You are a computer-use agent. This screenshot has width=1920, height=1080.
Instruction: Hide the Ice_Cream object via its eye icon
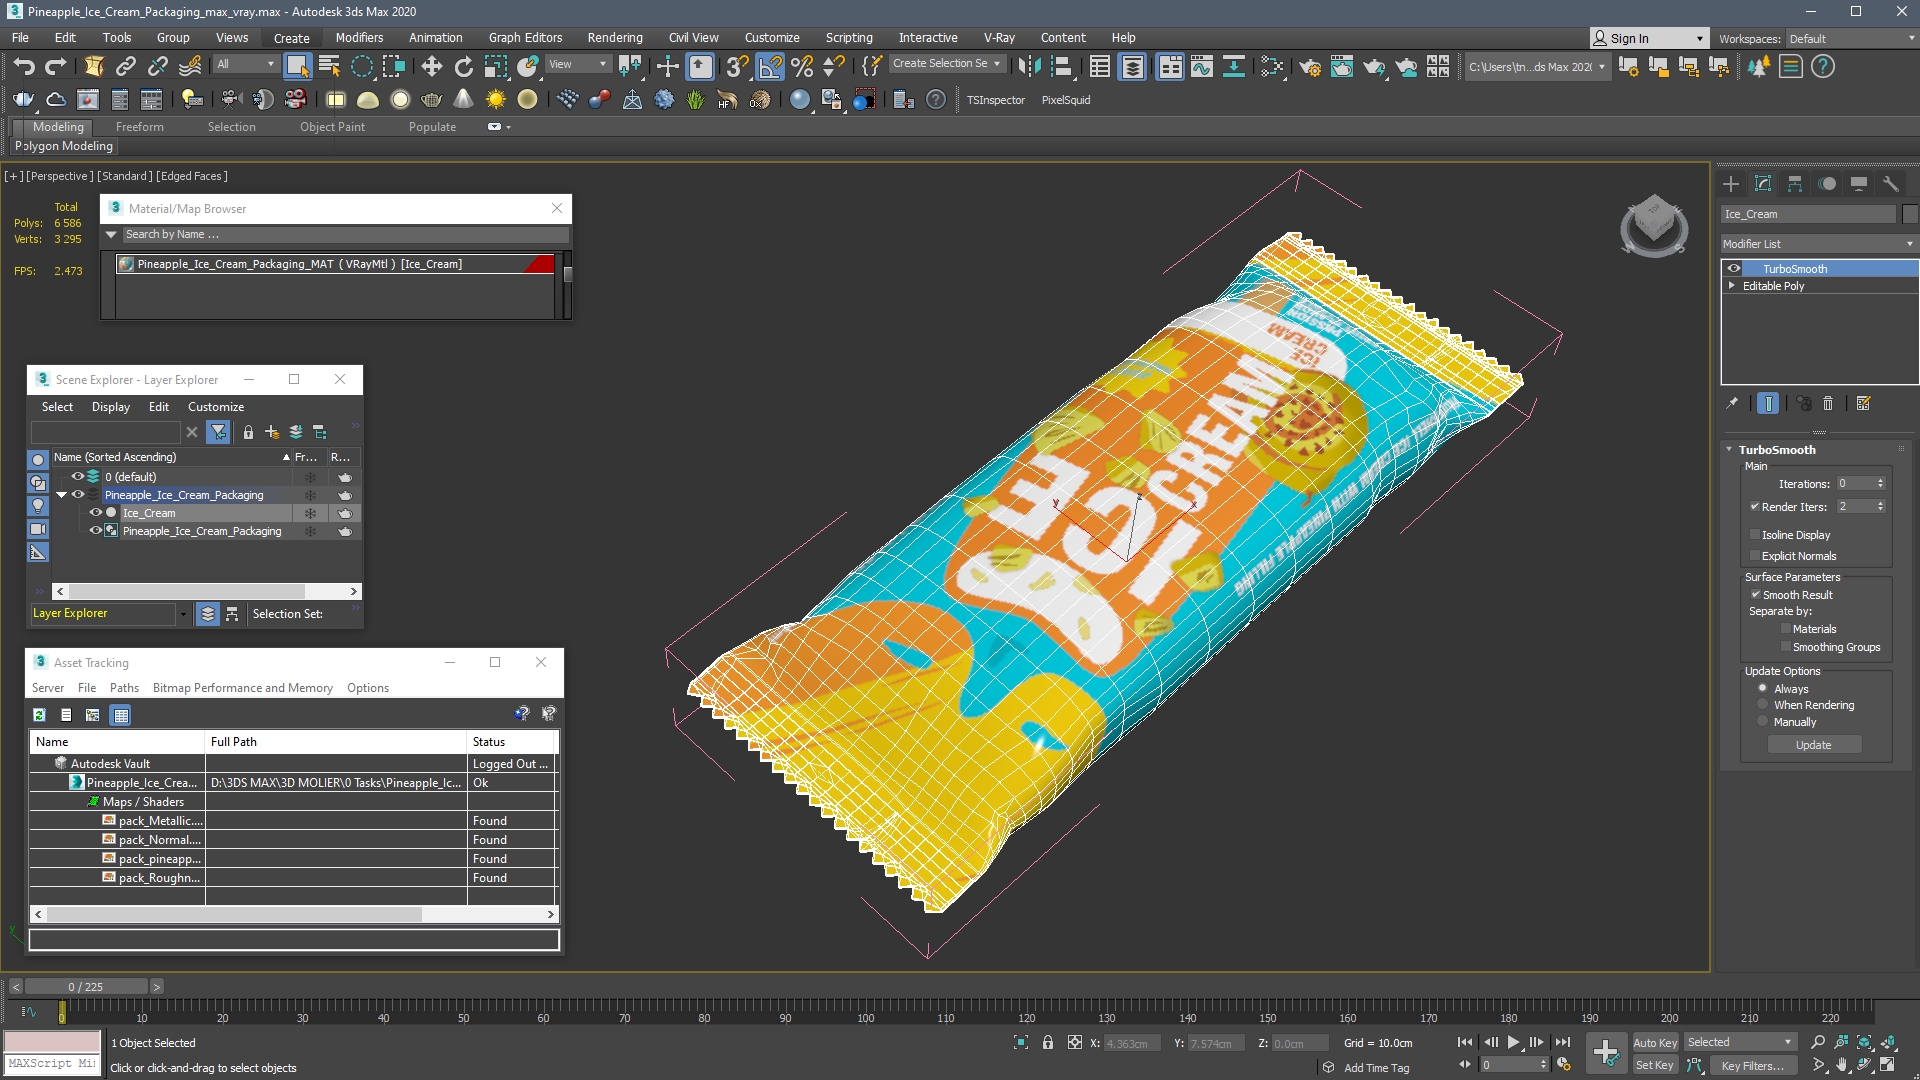point(96,513)
